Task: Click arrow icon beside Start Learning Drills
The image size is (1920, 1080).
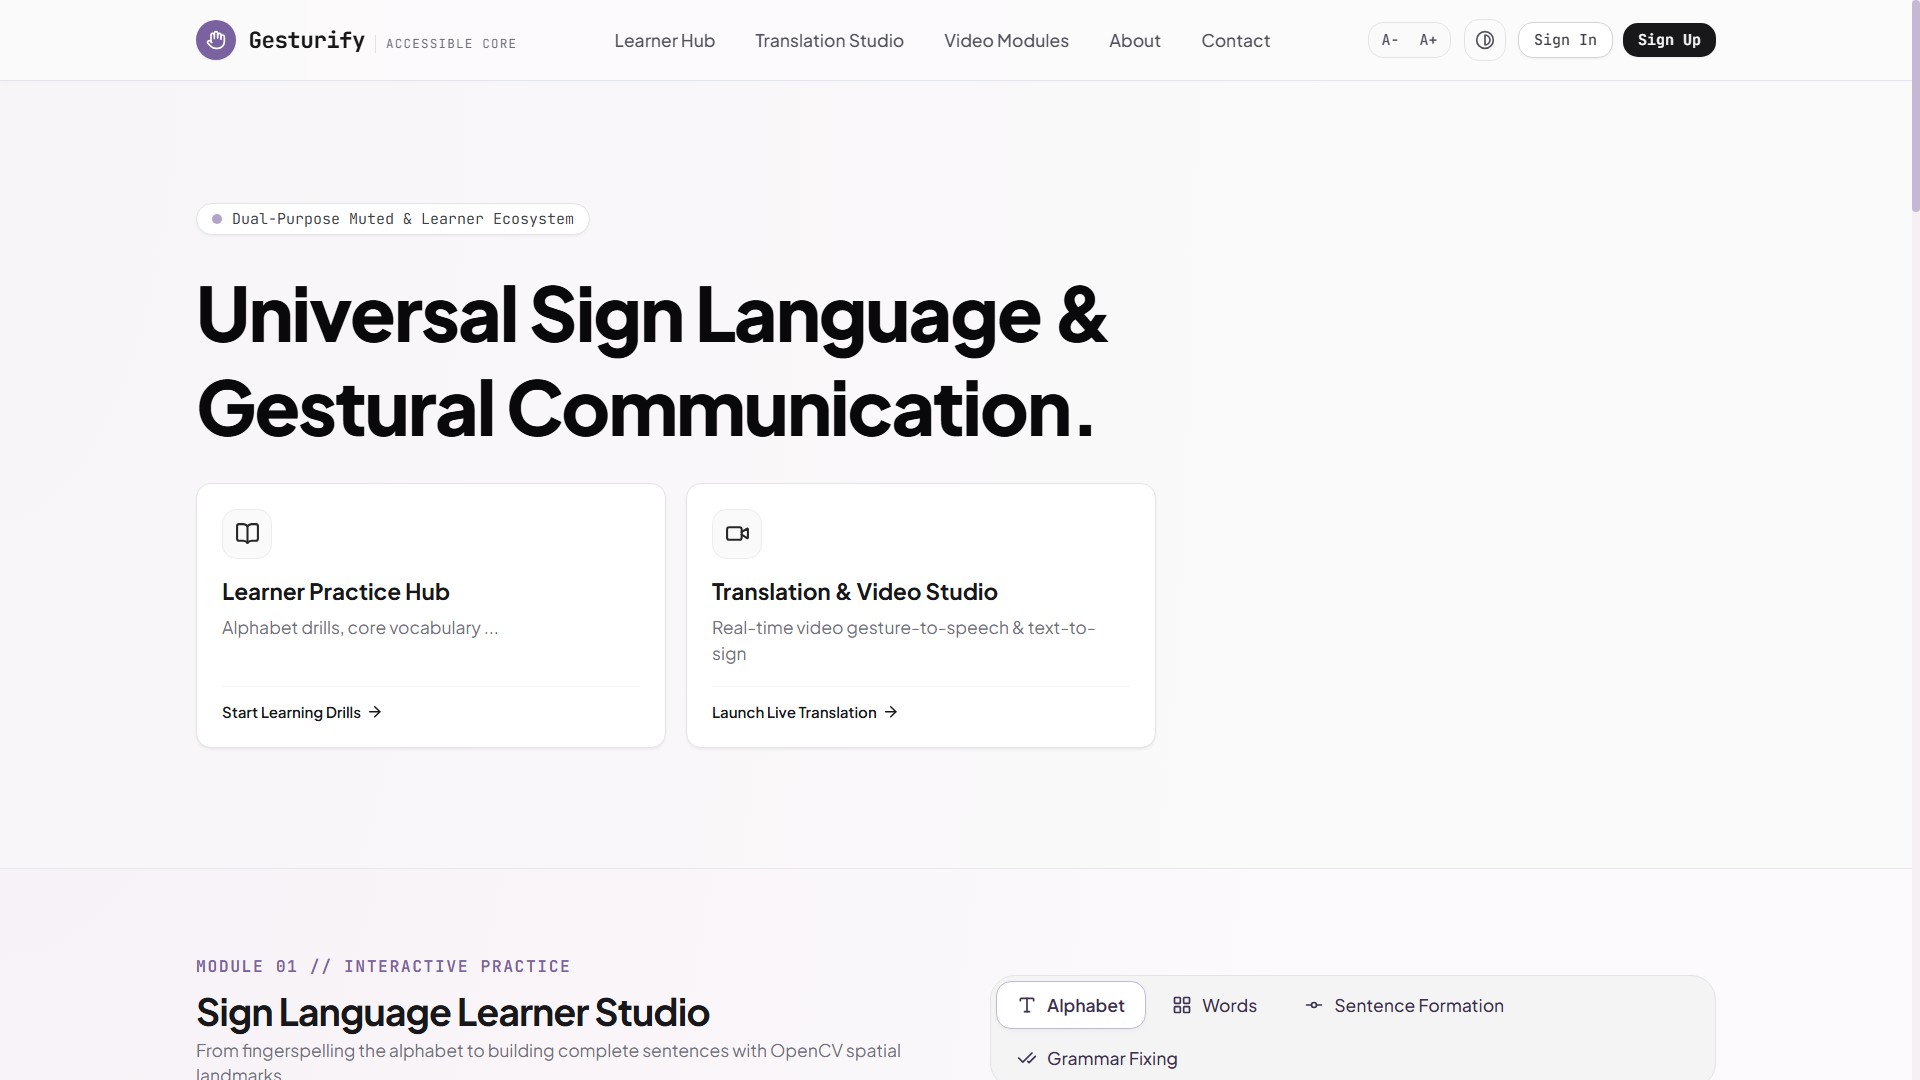Action: [375, 712]
